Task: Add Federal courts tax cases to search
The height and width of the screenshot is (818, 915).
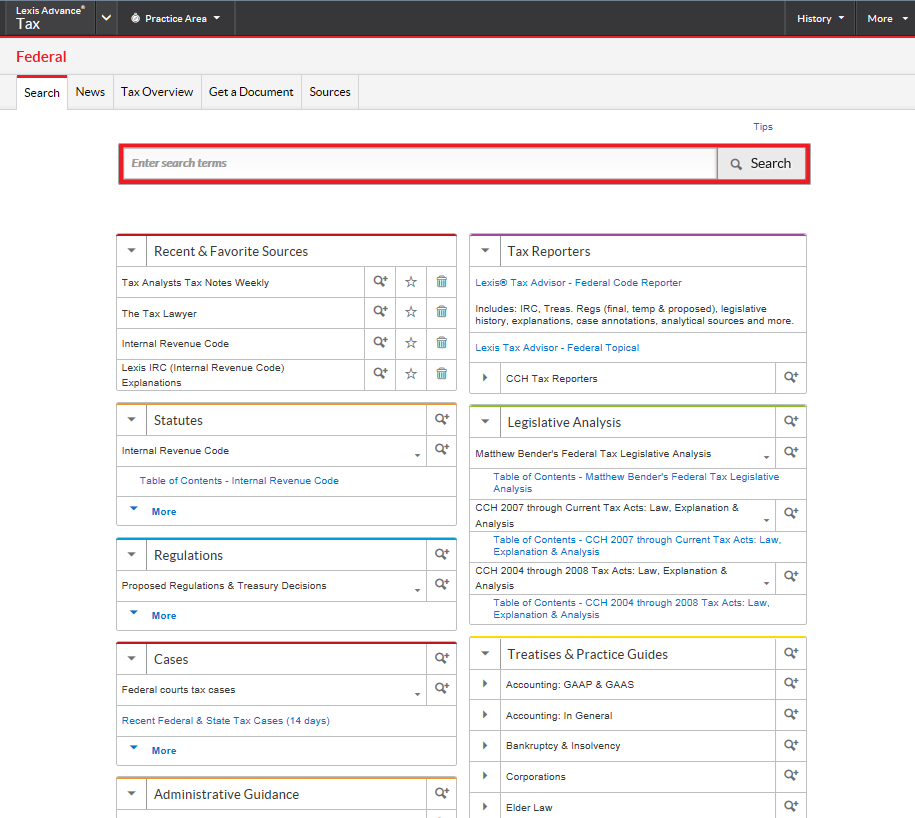Action: [x=442, y=689]
